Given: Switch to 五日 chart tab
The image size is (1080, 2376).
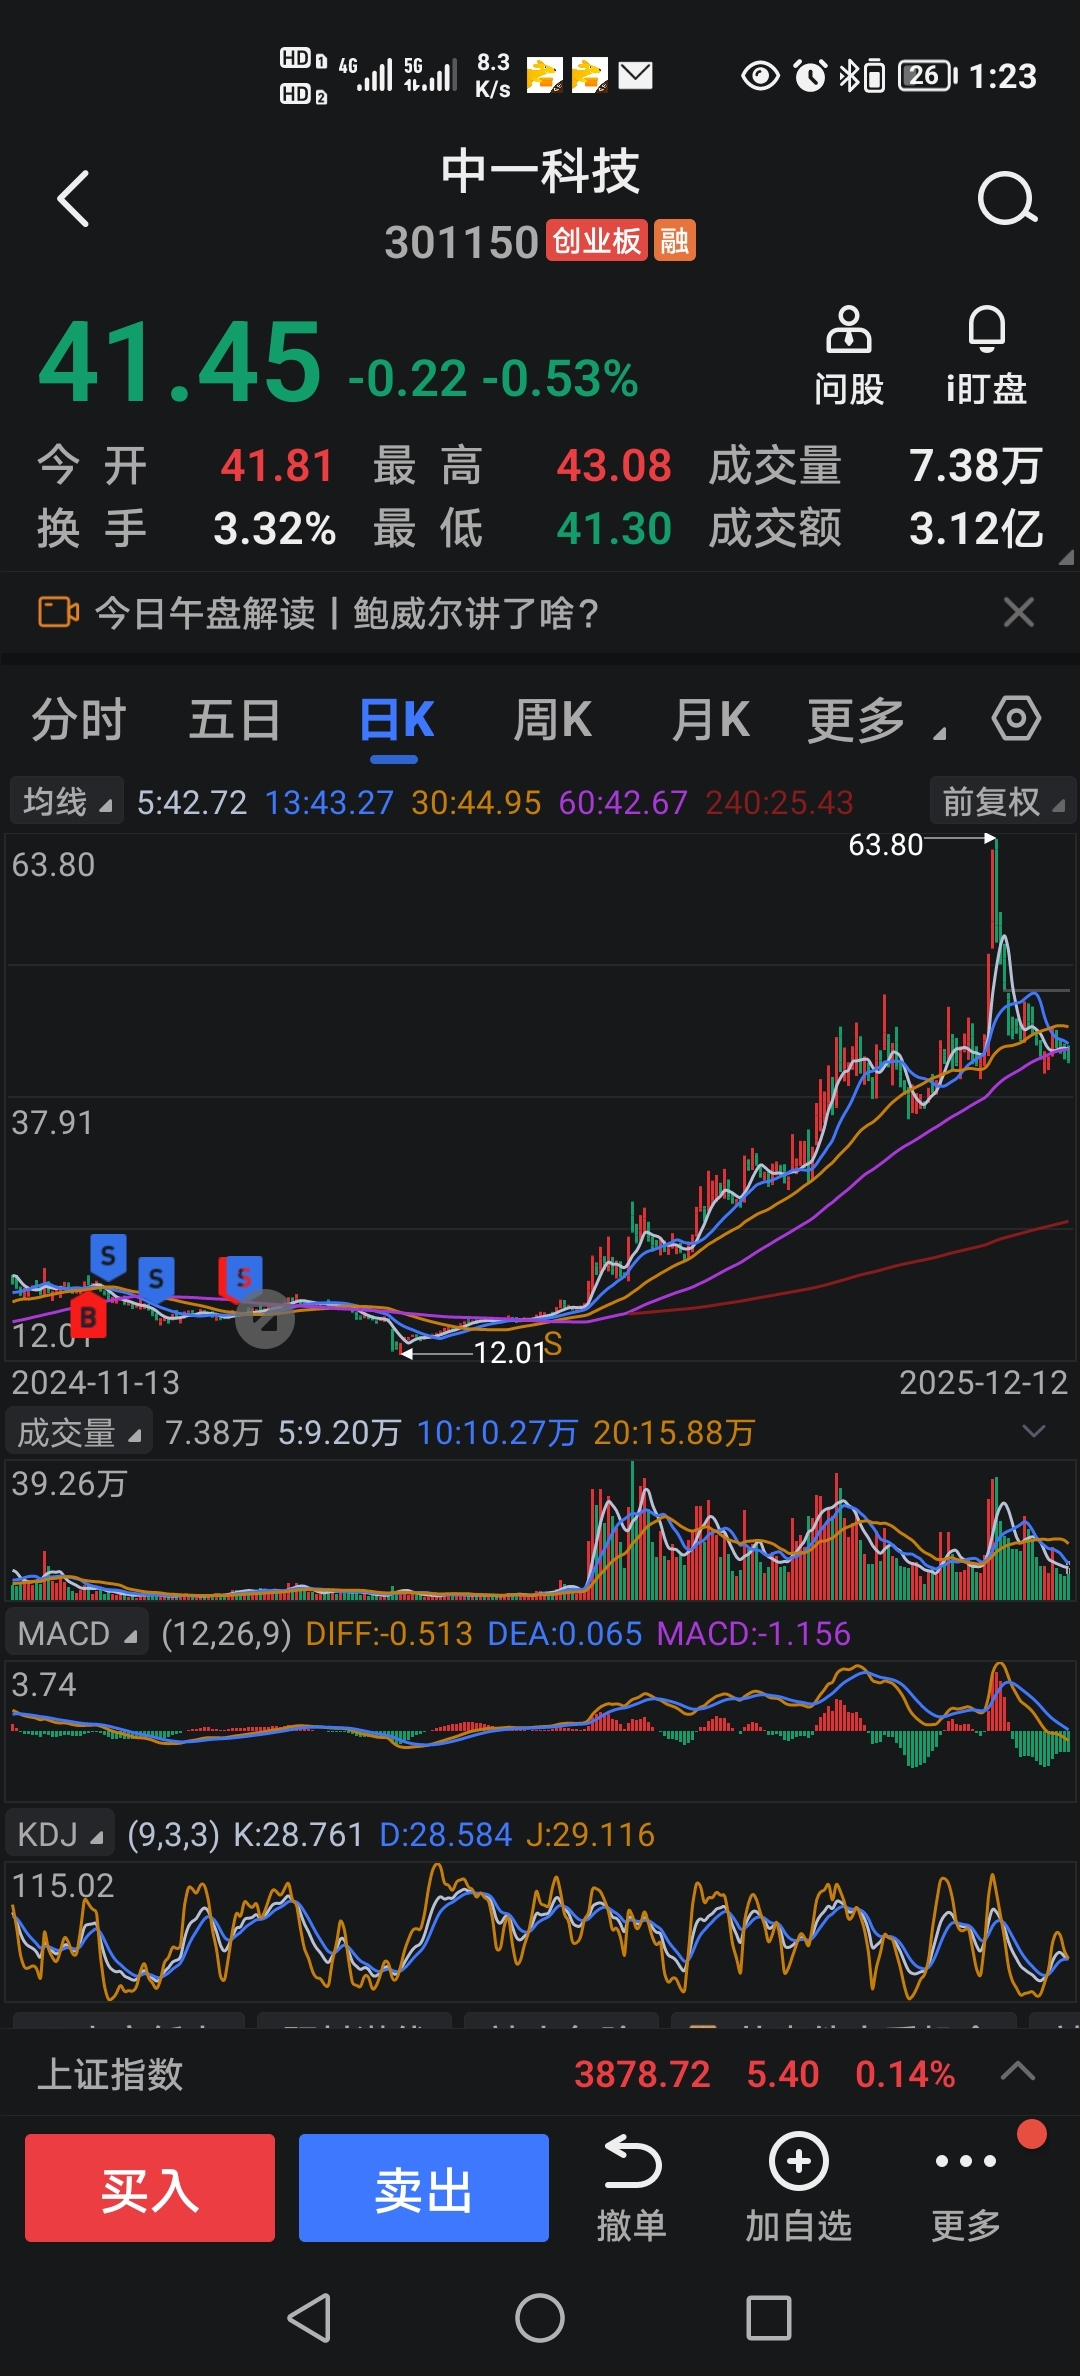Looking at the screenshot, I should pyautogui.click(x=235, y=720).
